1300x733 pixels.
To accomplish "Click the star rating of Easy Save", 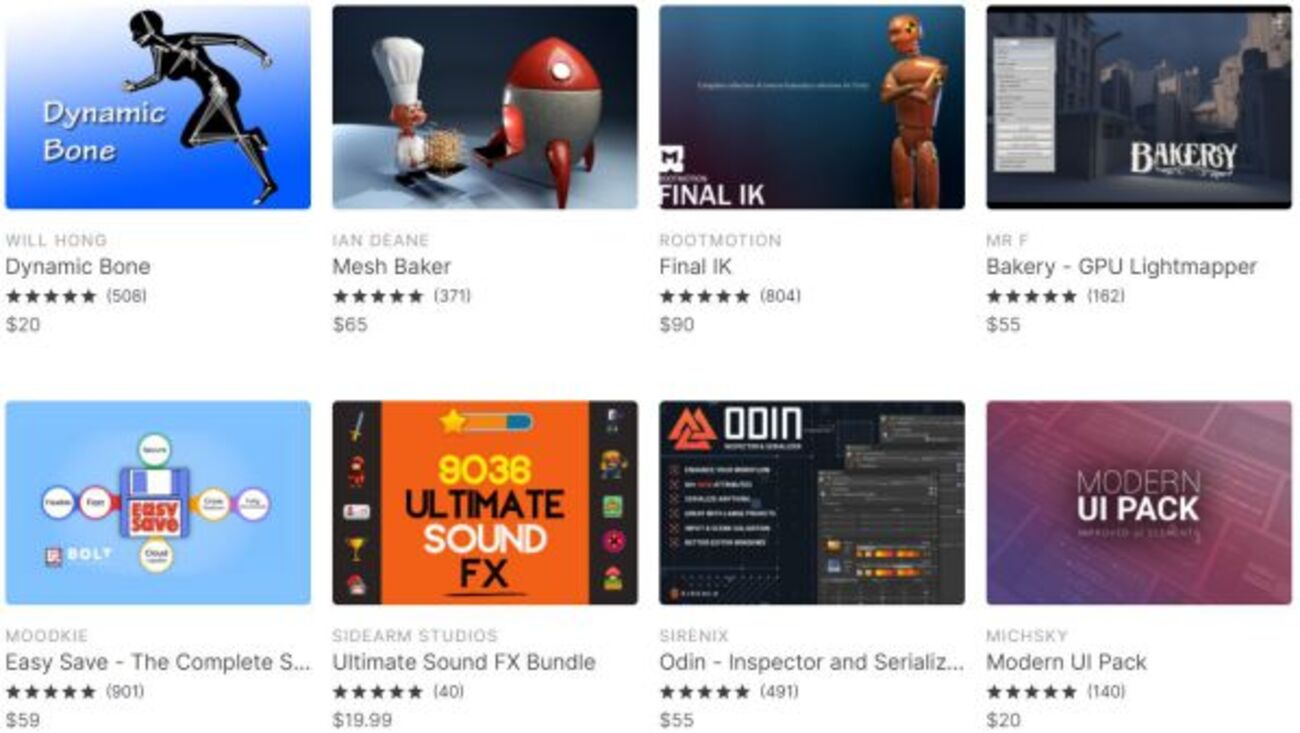I will [x=51, y=692].
